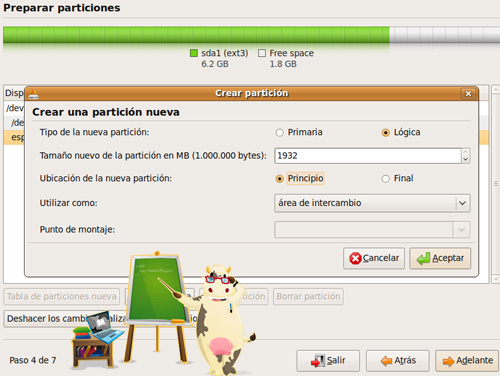Screen dimensions: 500x376
Task: Click the orange left arrow icon on Atrás
Action: click(x=386, y=361)
